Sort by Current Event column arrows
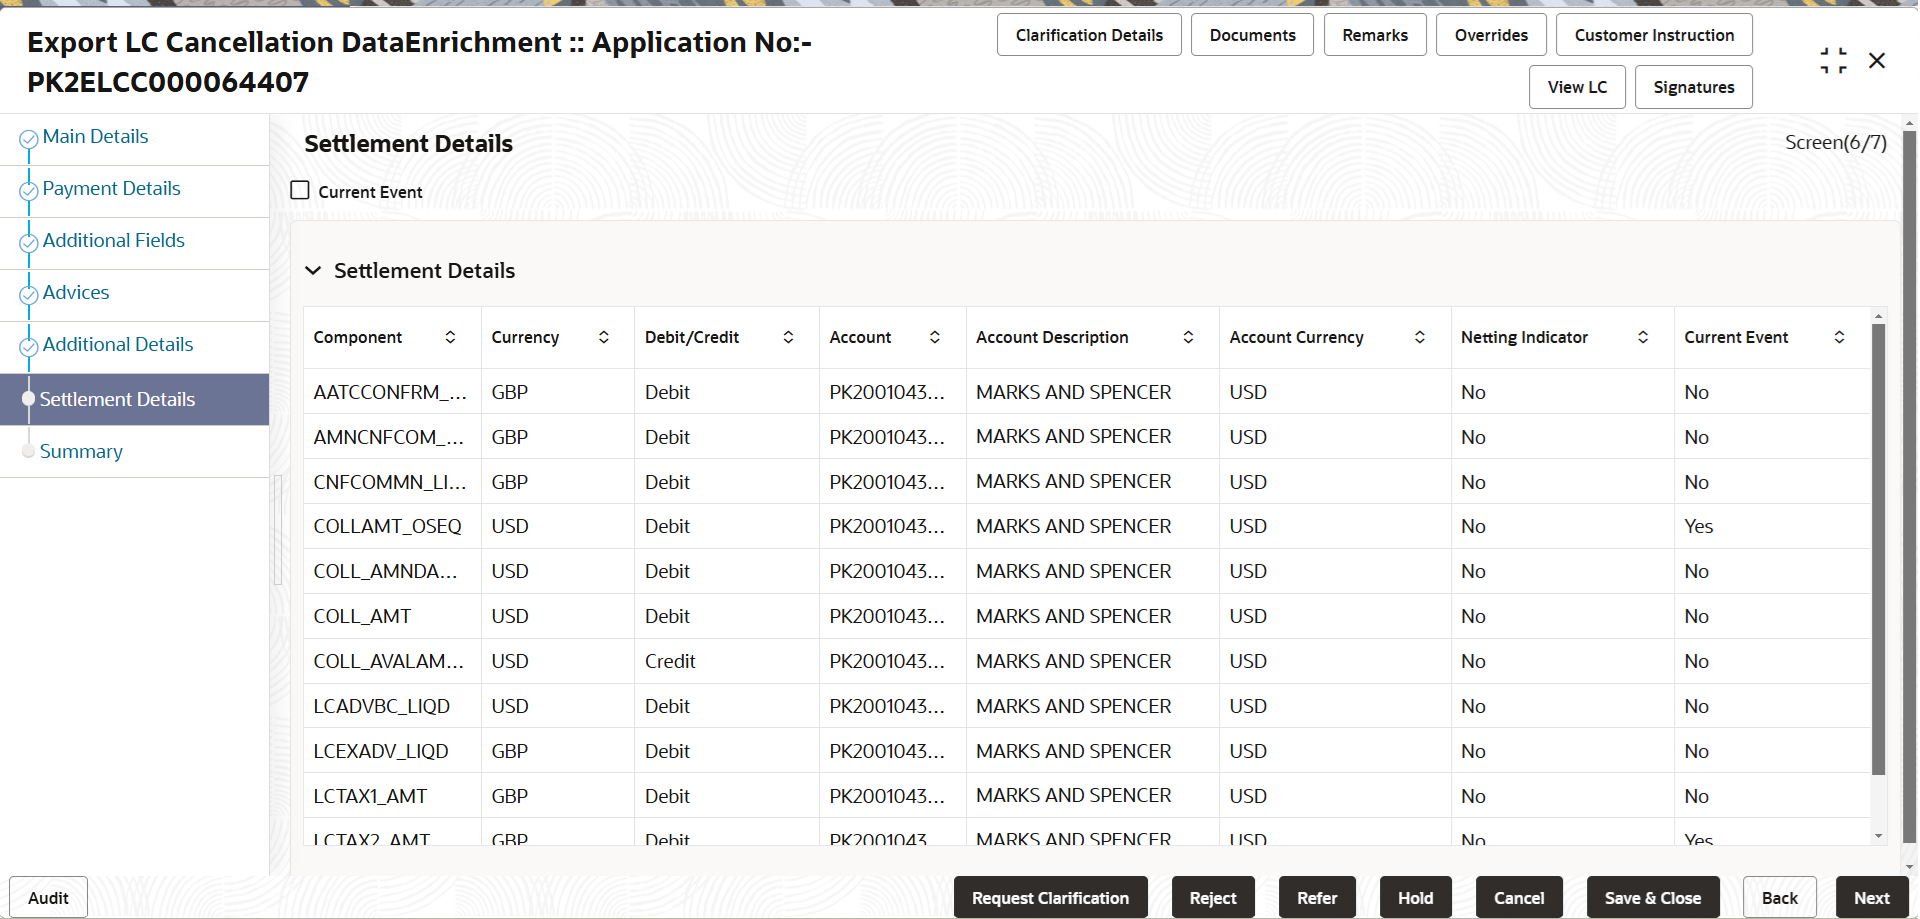This screenshot has height=919, width=1920. click(x=1839, y=337)
